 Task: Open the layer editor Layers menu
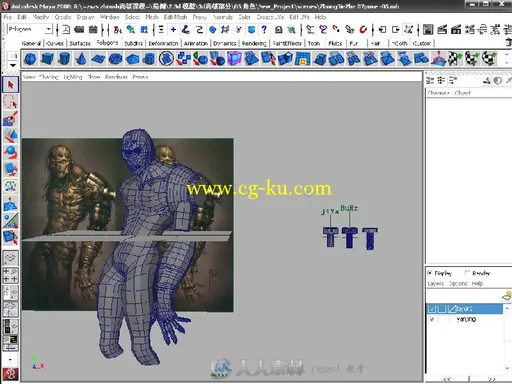pos(436,284)
